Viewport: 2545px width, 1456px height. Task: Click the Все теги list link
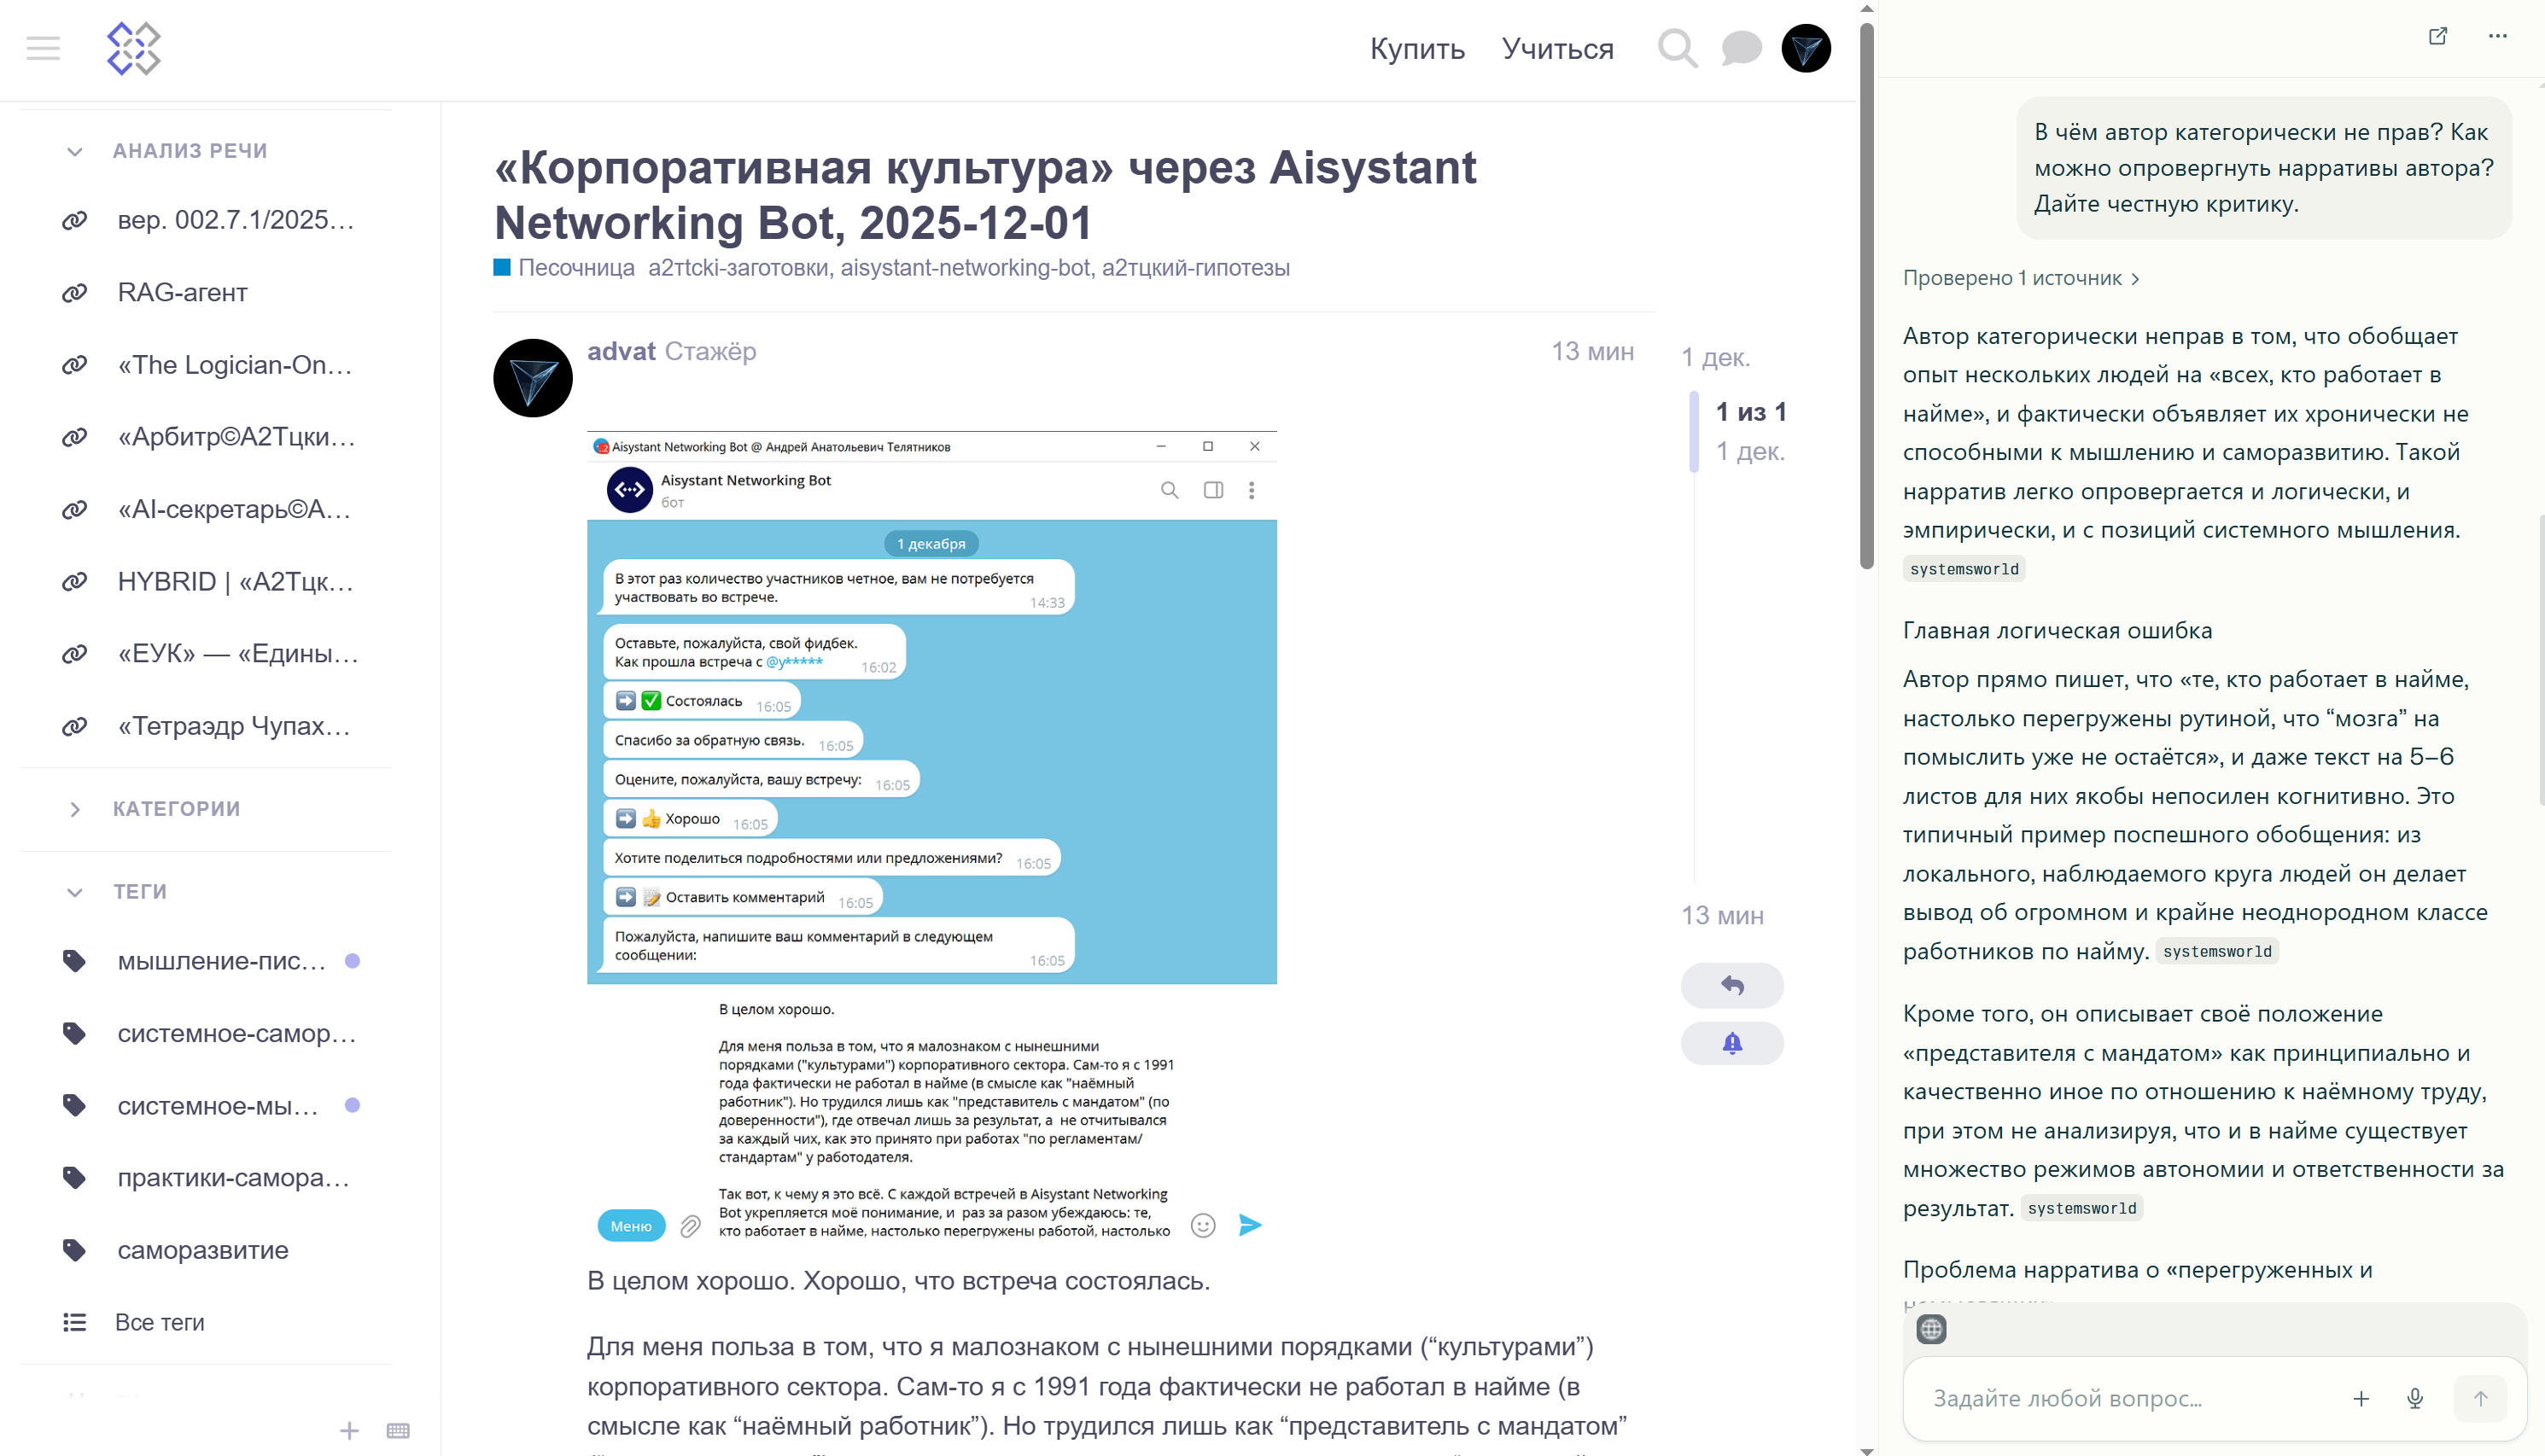point(159,1322)
